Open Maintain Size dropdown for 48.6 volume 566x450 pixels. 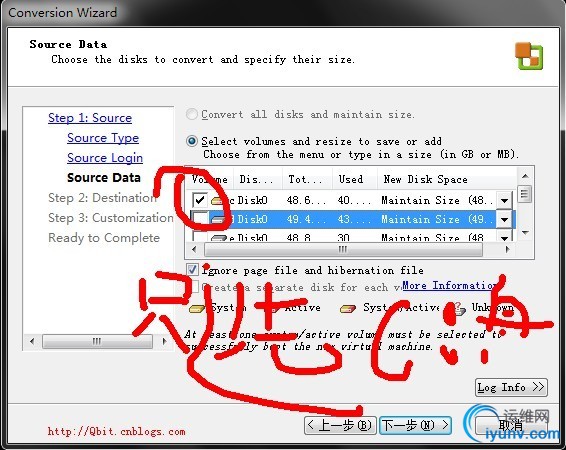click(x=504, y=200)
